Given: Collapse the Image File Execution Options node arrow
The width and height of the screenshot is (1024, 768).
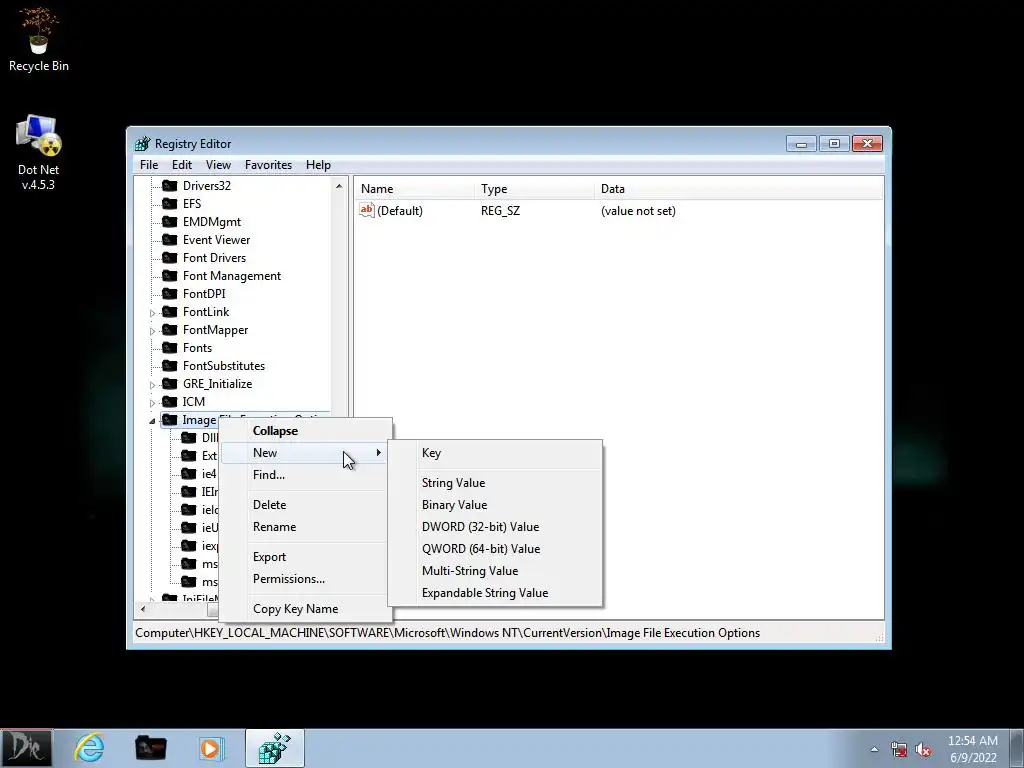Looking at the screenshot, I should click(152, 421).
